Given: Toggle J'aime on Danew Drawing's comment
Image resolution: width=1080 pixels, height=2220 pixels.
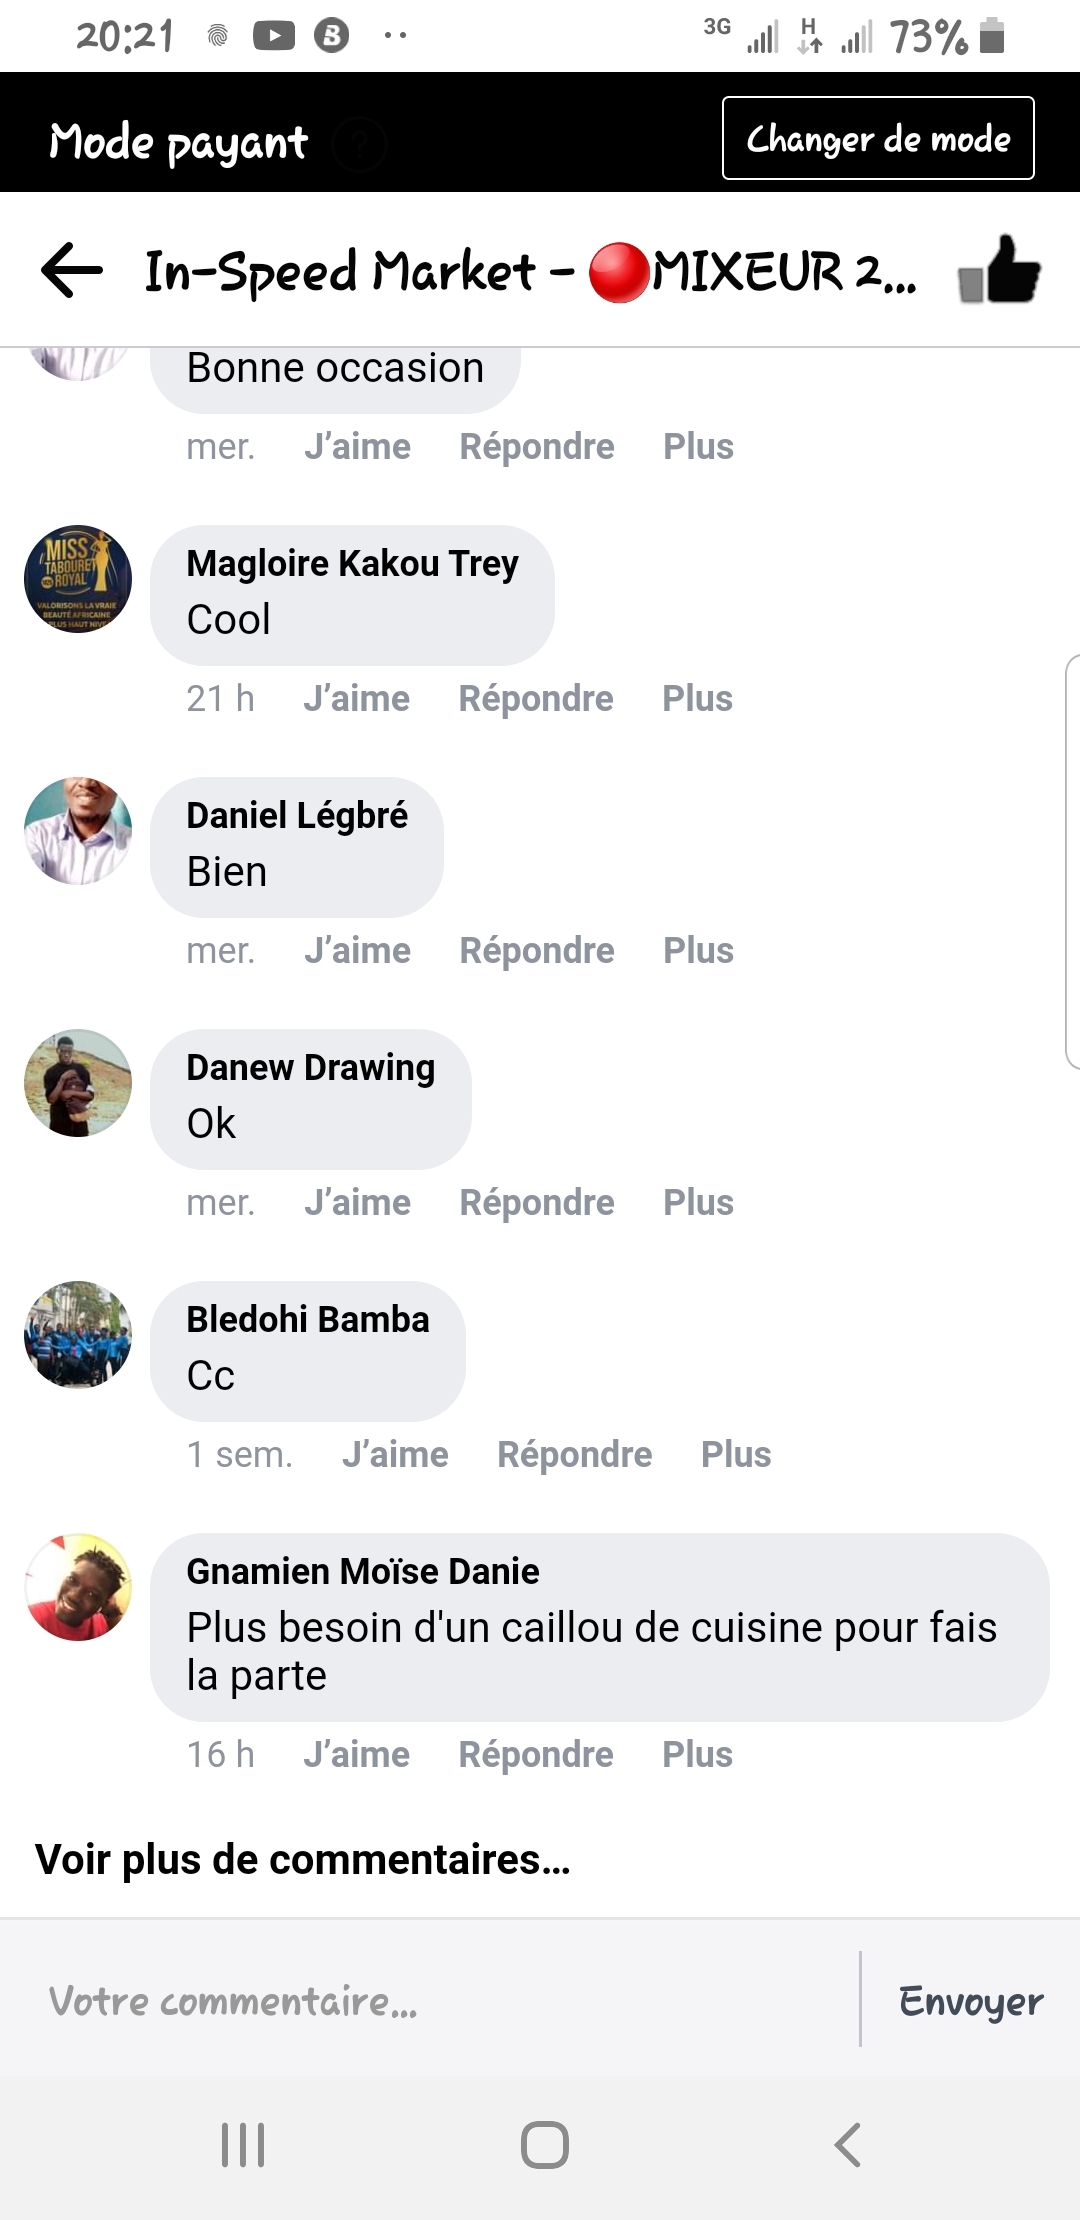Looking at the screenshot, I should [357, 1203].
